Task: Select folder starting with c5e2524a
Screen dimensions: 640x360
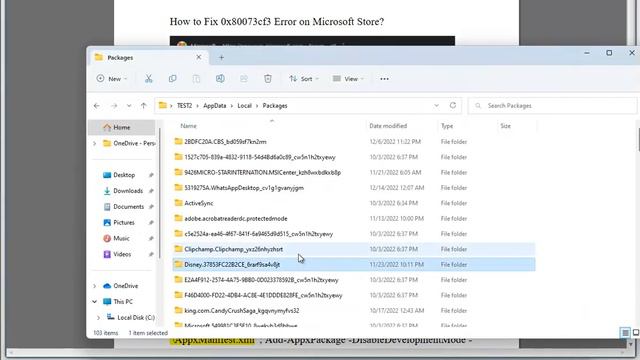Action: (x=354, y=234)
